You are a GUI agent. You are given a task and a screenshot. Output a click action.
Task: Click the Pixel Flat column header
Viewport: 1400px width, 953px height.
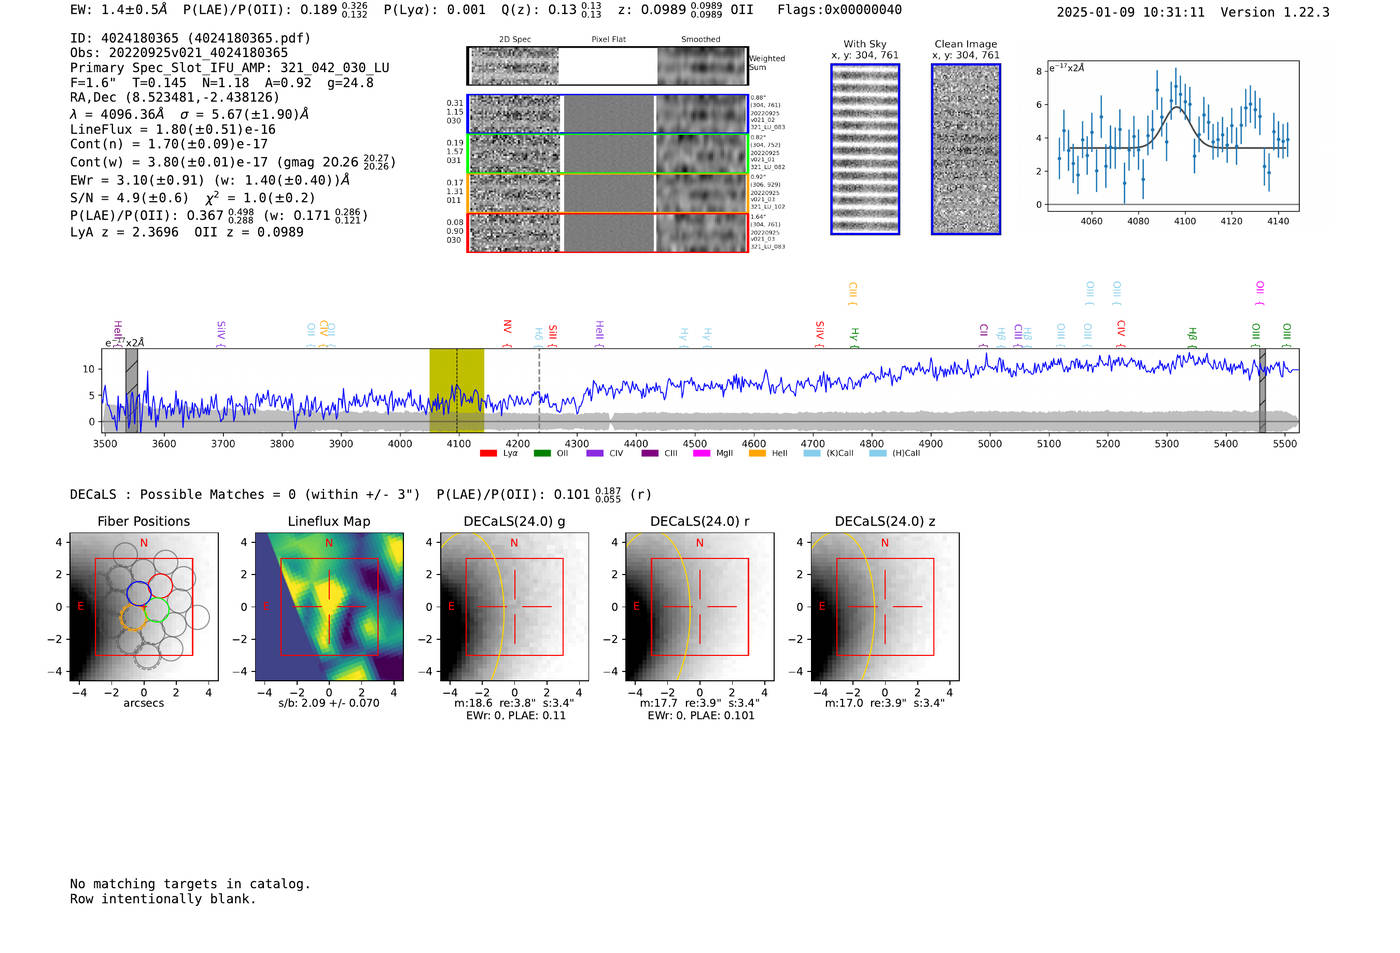[x=608, y=40]
